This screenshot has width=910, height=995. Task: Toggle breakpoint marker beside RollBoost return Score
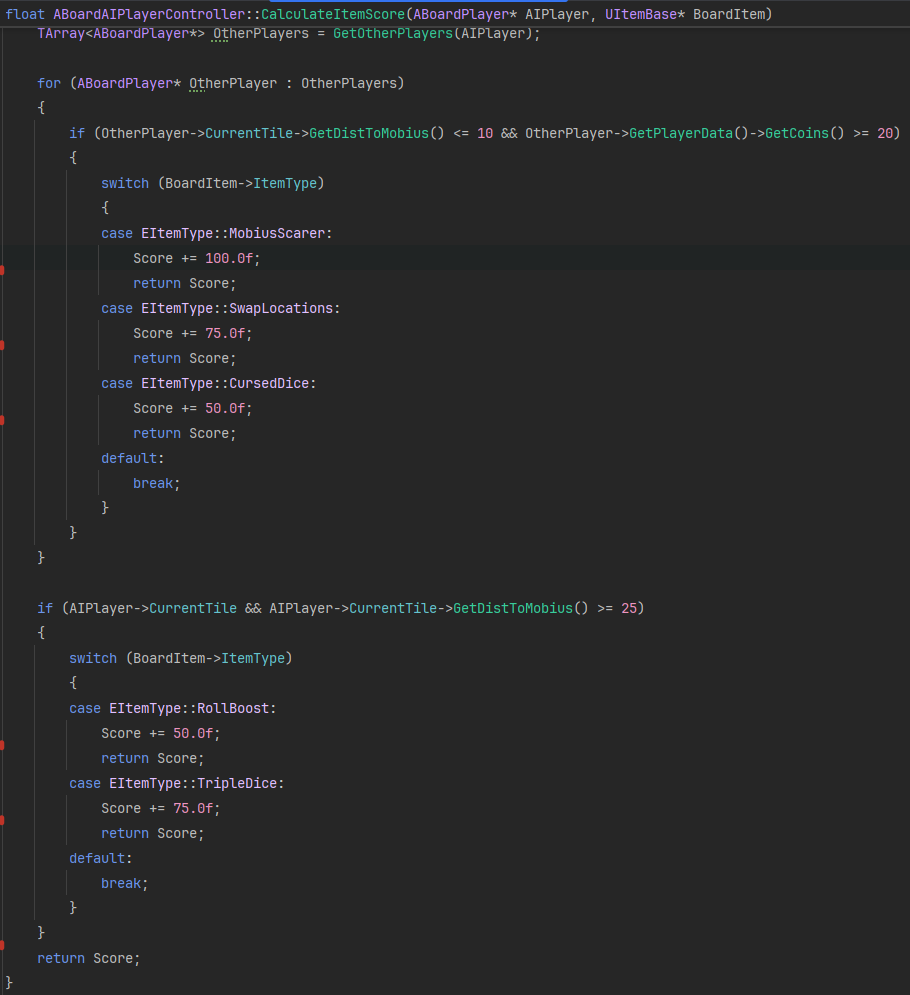click(x=2, y=746)
